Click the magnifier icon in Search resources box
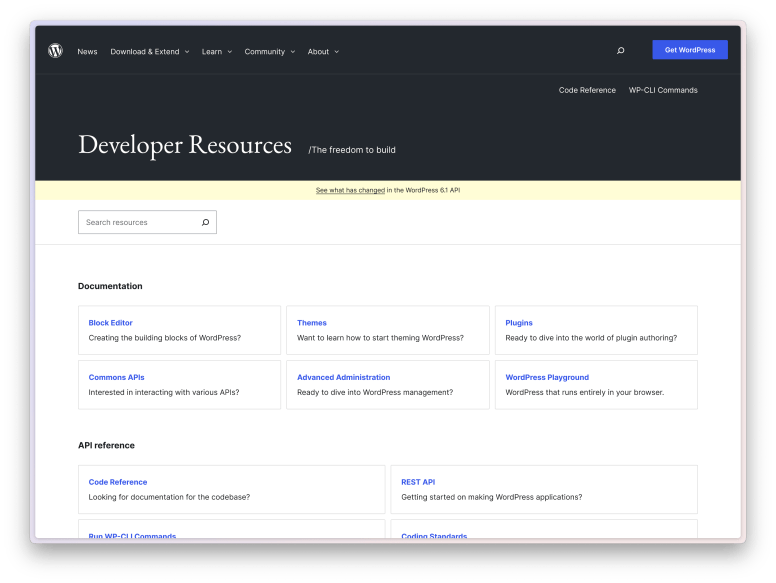Image resolution: width=776 pixels, height=583 pixels. point(205,222)
